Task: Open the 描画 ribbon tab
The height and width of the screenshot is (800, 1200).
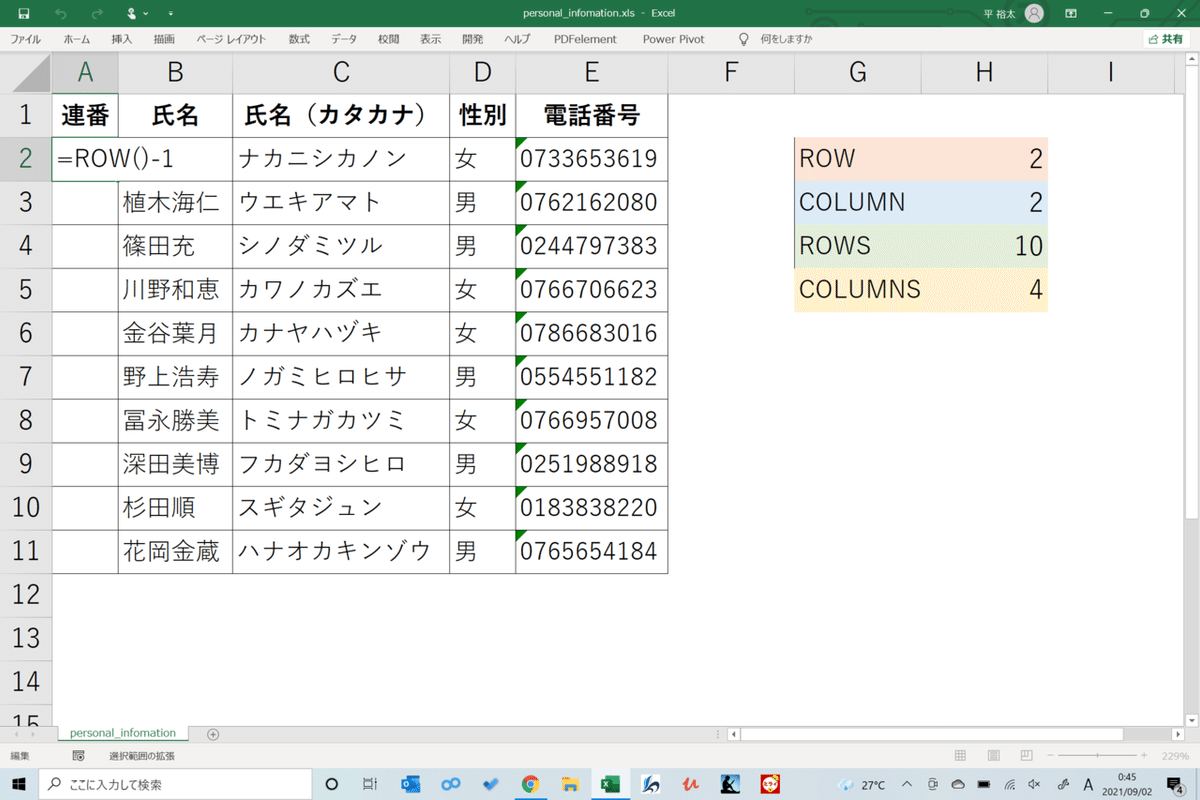Action: point(164,39)
